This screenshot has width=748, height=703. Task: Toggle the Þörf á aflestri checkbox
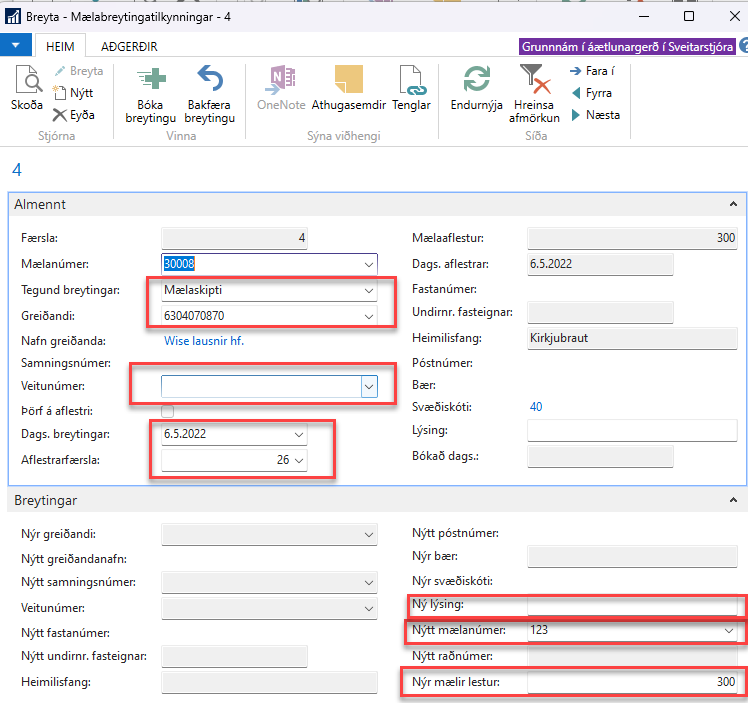coord(168,411)
